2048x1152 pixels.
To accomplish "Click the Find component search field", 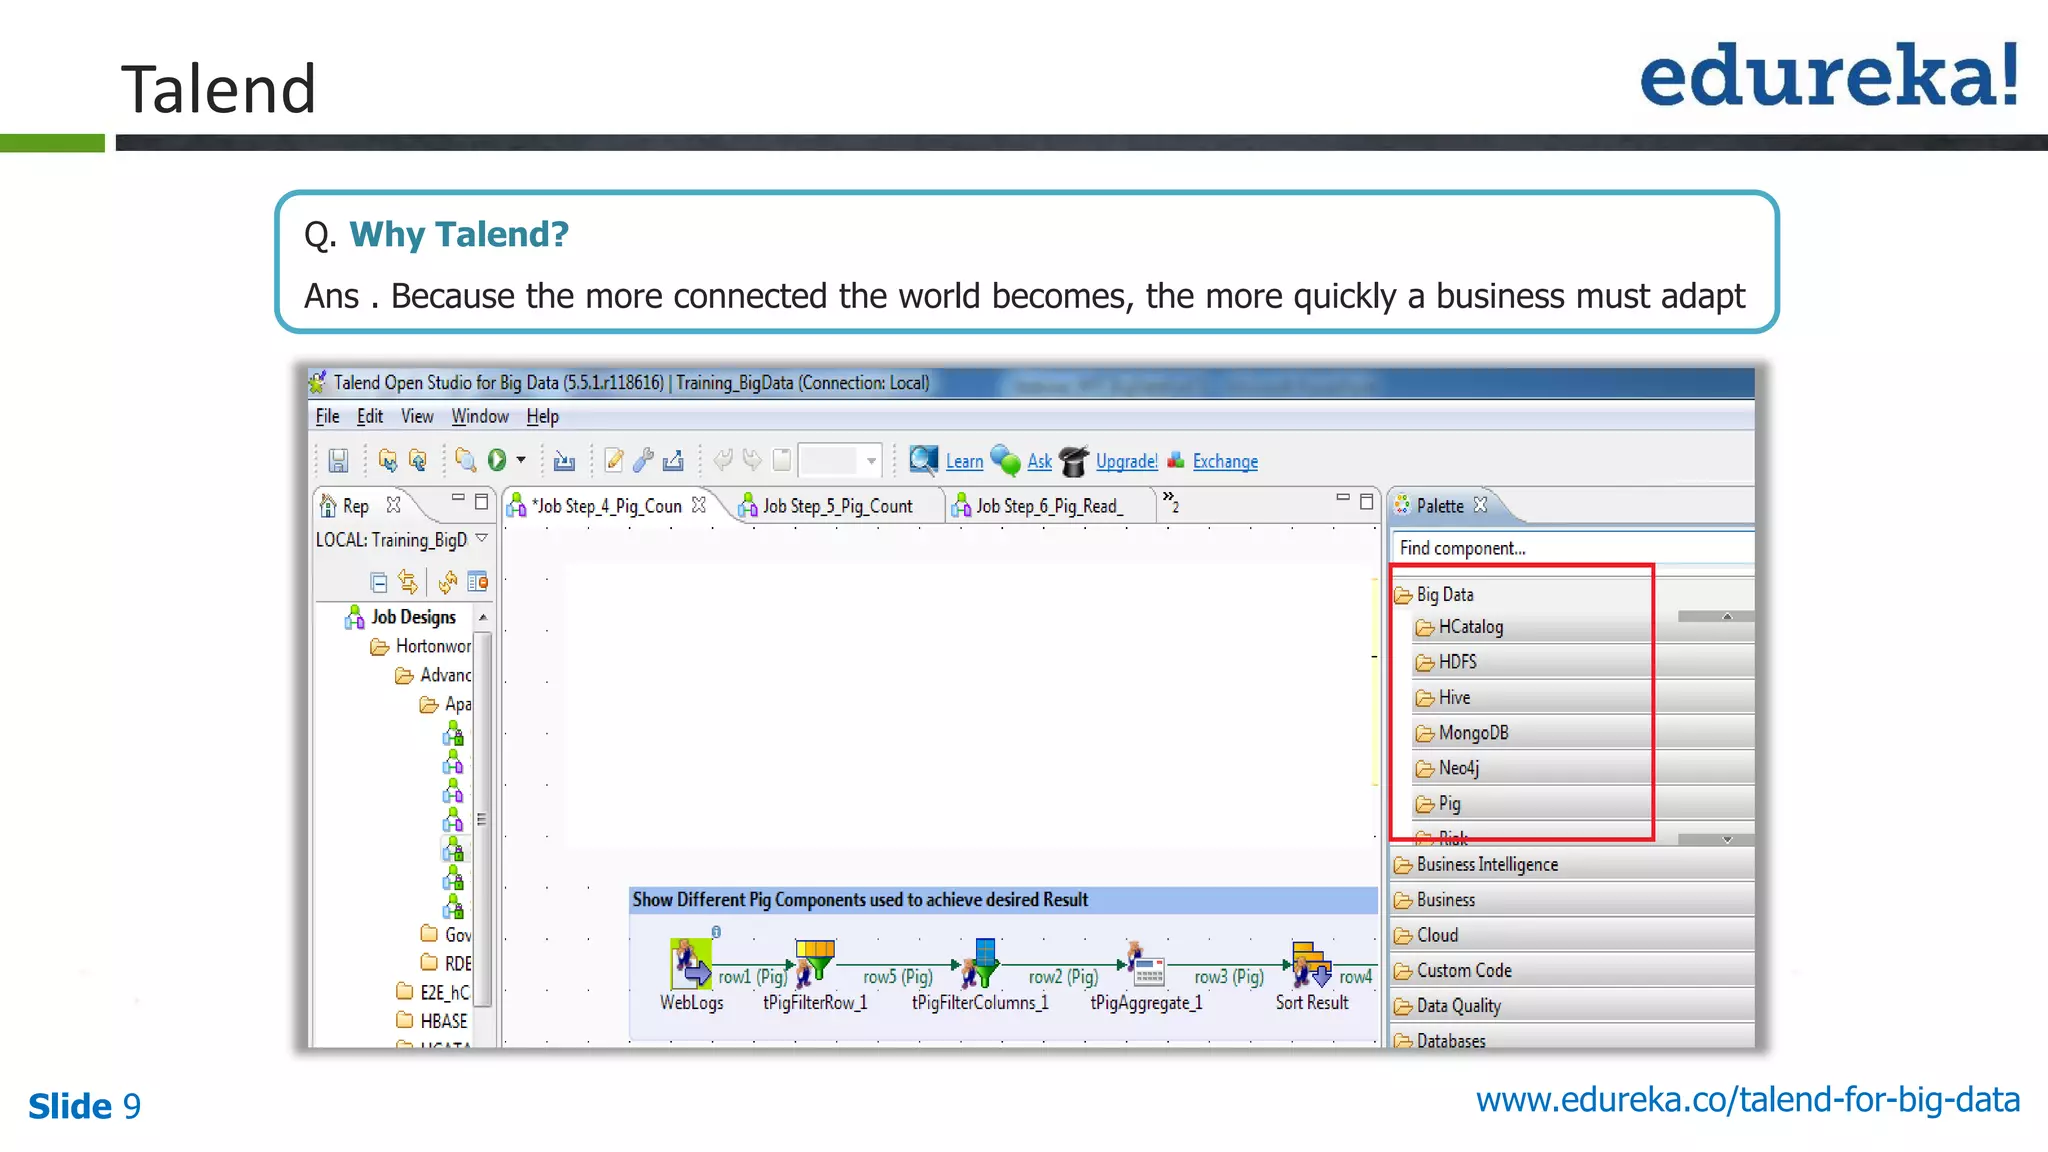I will (1573, 548).
